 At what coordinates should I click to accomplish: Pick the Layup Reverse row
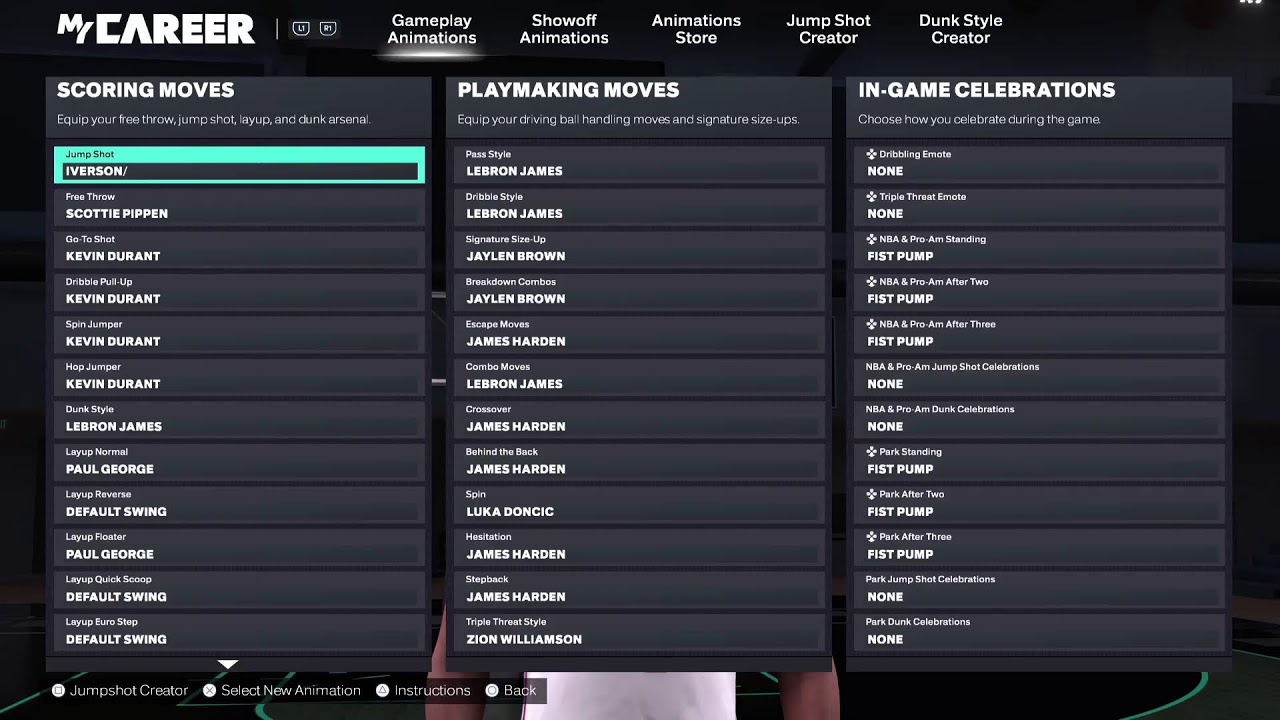click(x=239, y=504)
